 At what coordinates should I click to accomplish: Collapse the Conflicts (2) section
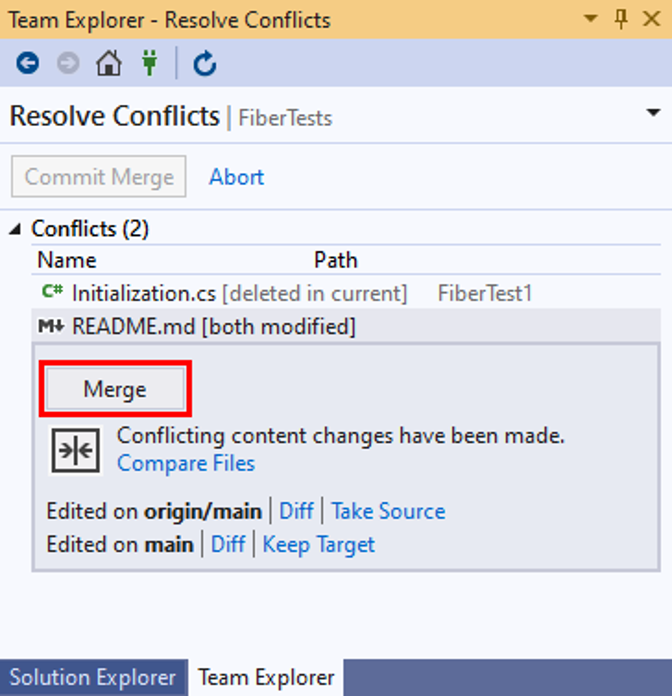15,229
